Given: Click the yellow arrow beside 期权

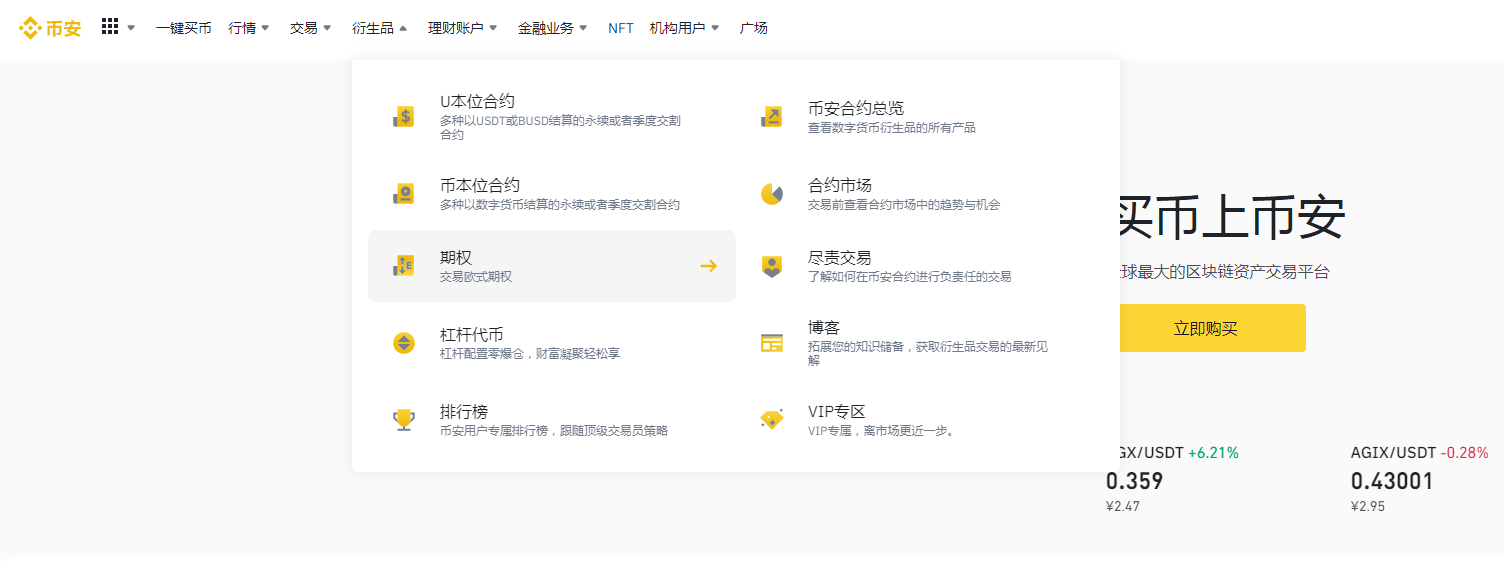Looking at the screenshot, I should pyautogui.click(x=708, y=266).
